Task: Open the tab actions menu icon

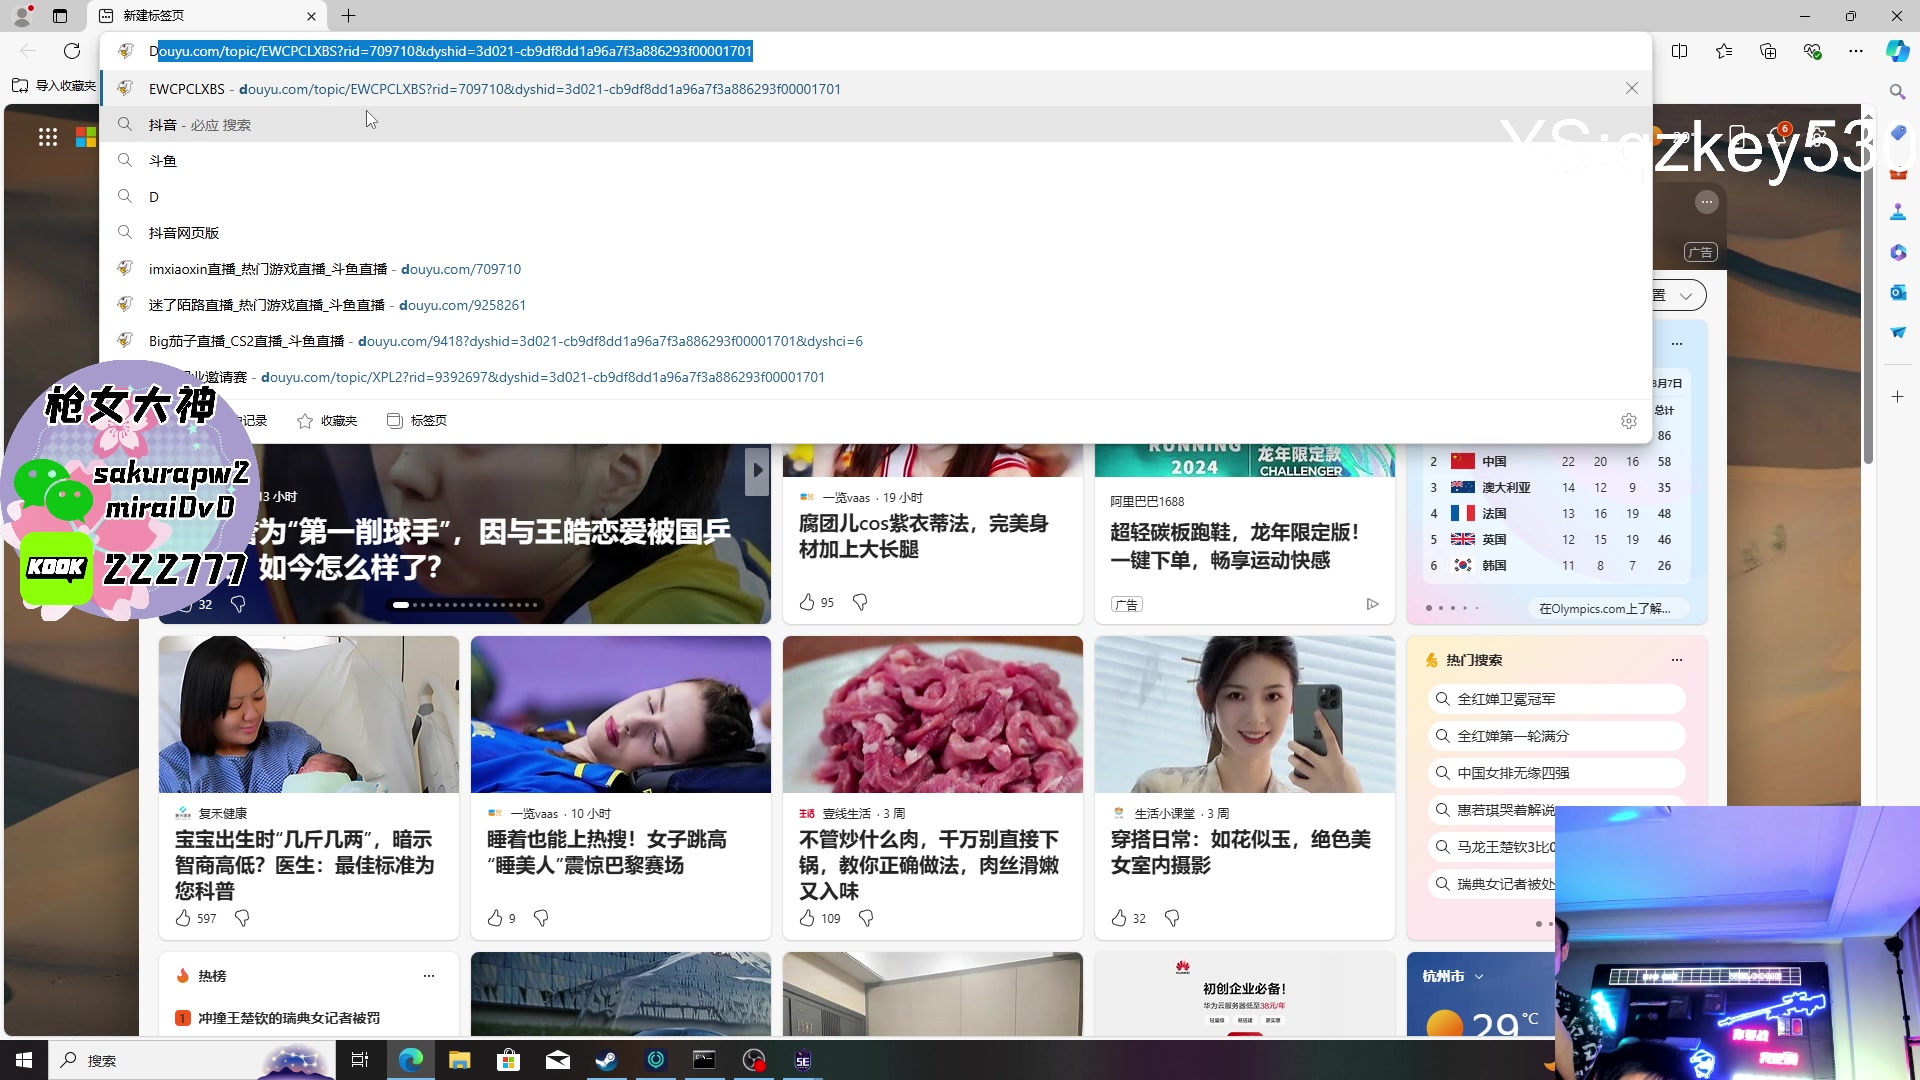Action: click(x=60, y=16)
